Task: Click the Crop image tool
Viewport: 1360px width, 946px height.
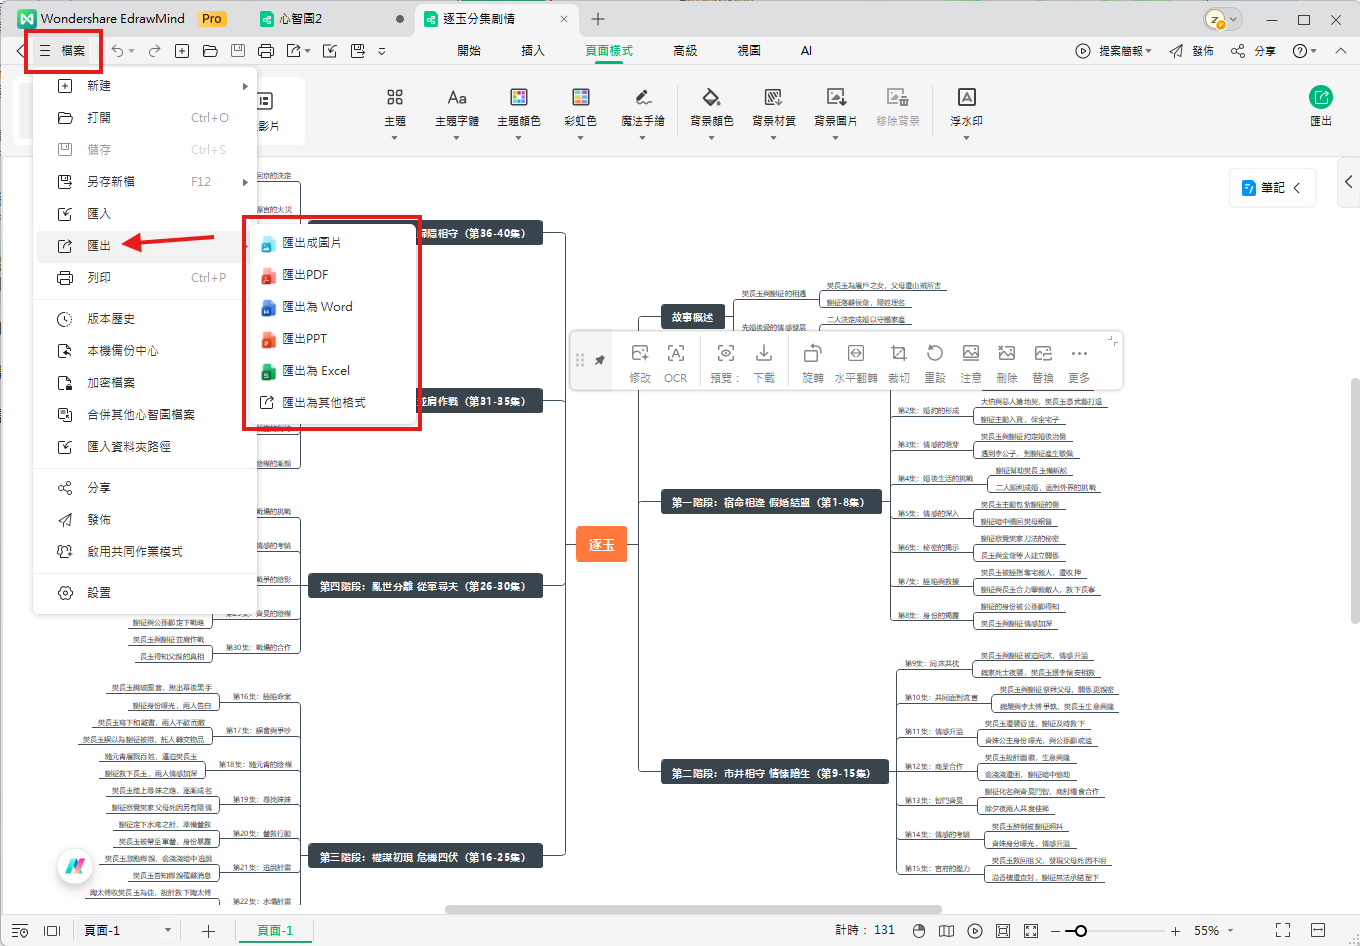Action: 898,362
